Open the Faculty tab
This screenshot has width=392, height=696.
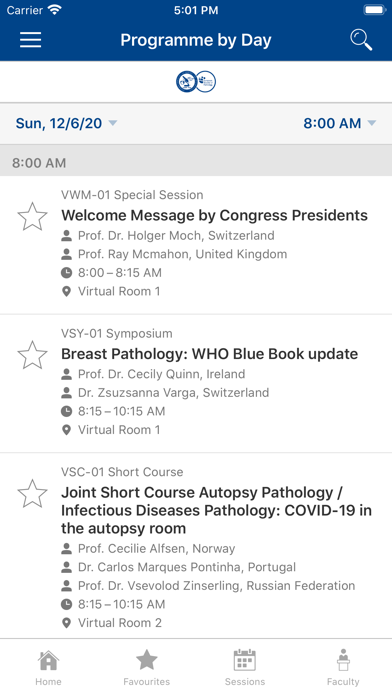coord(343,667)
